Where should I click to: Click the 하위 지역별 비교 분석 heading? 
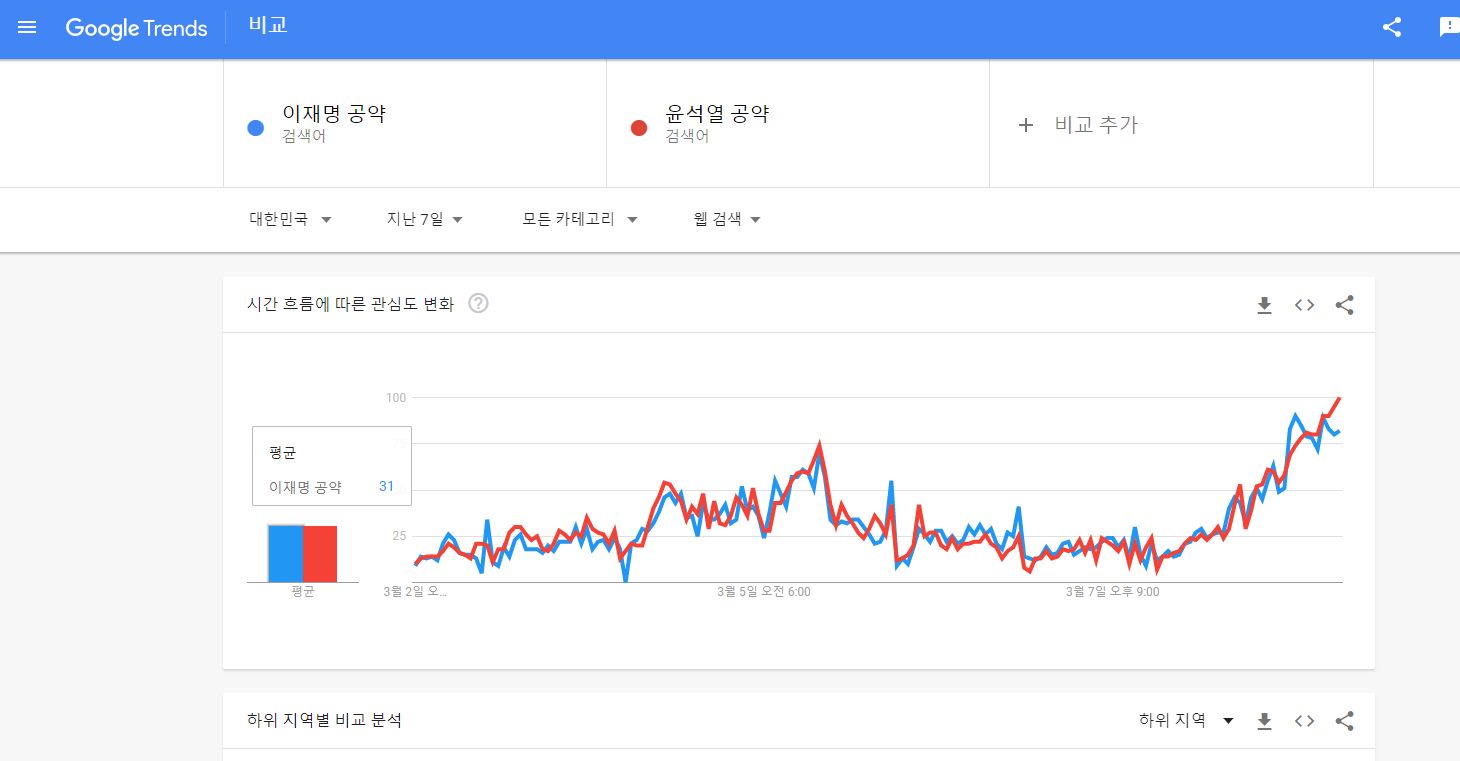click(324, 720)
